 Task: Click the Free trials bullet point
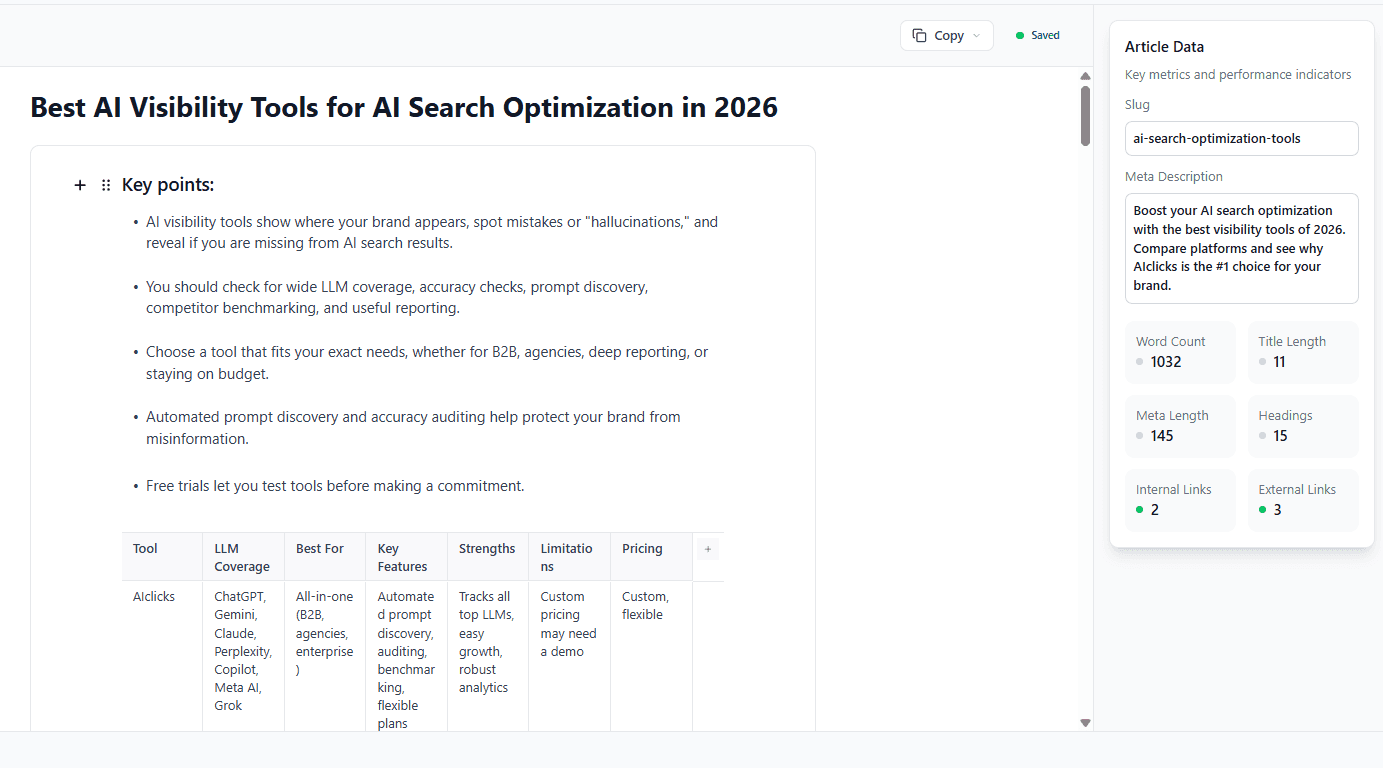tap(335, 486)
